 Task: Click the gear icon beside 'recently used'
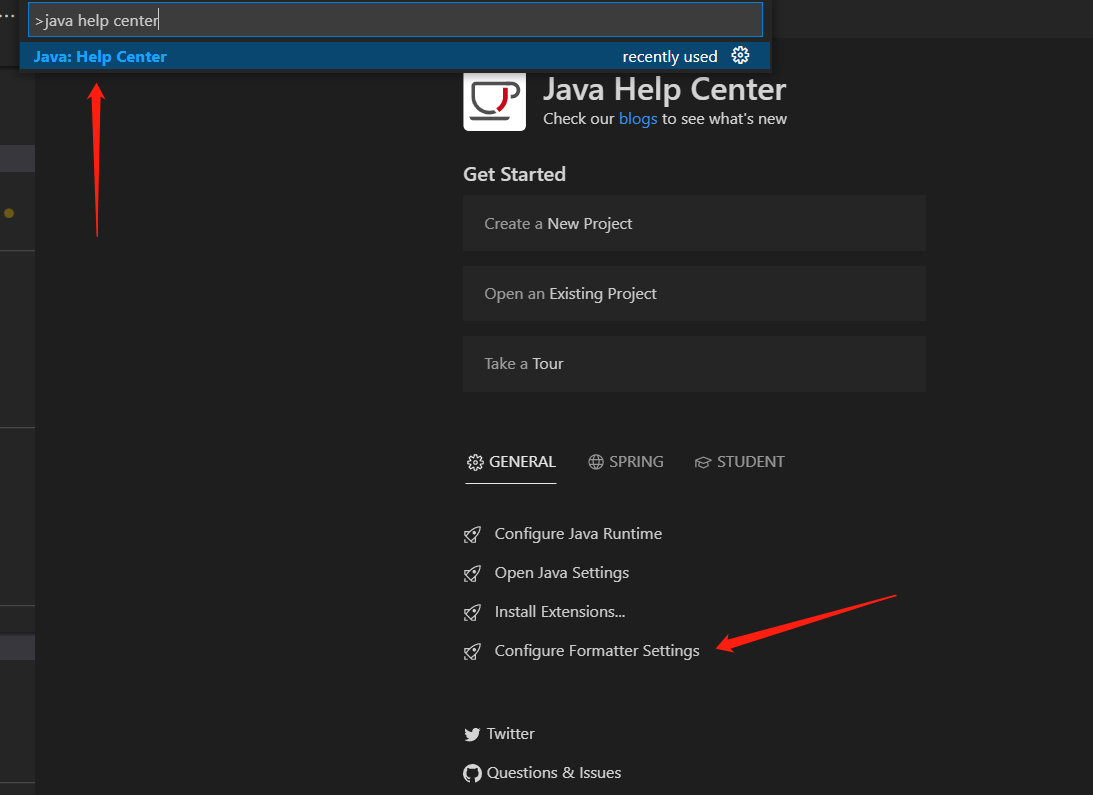coord(740,56)
